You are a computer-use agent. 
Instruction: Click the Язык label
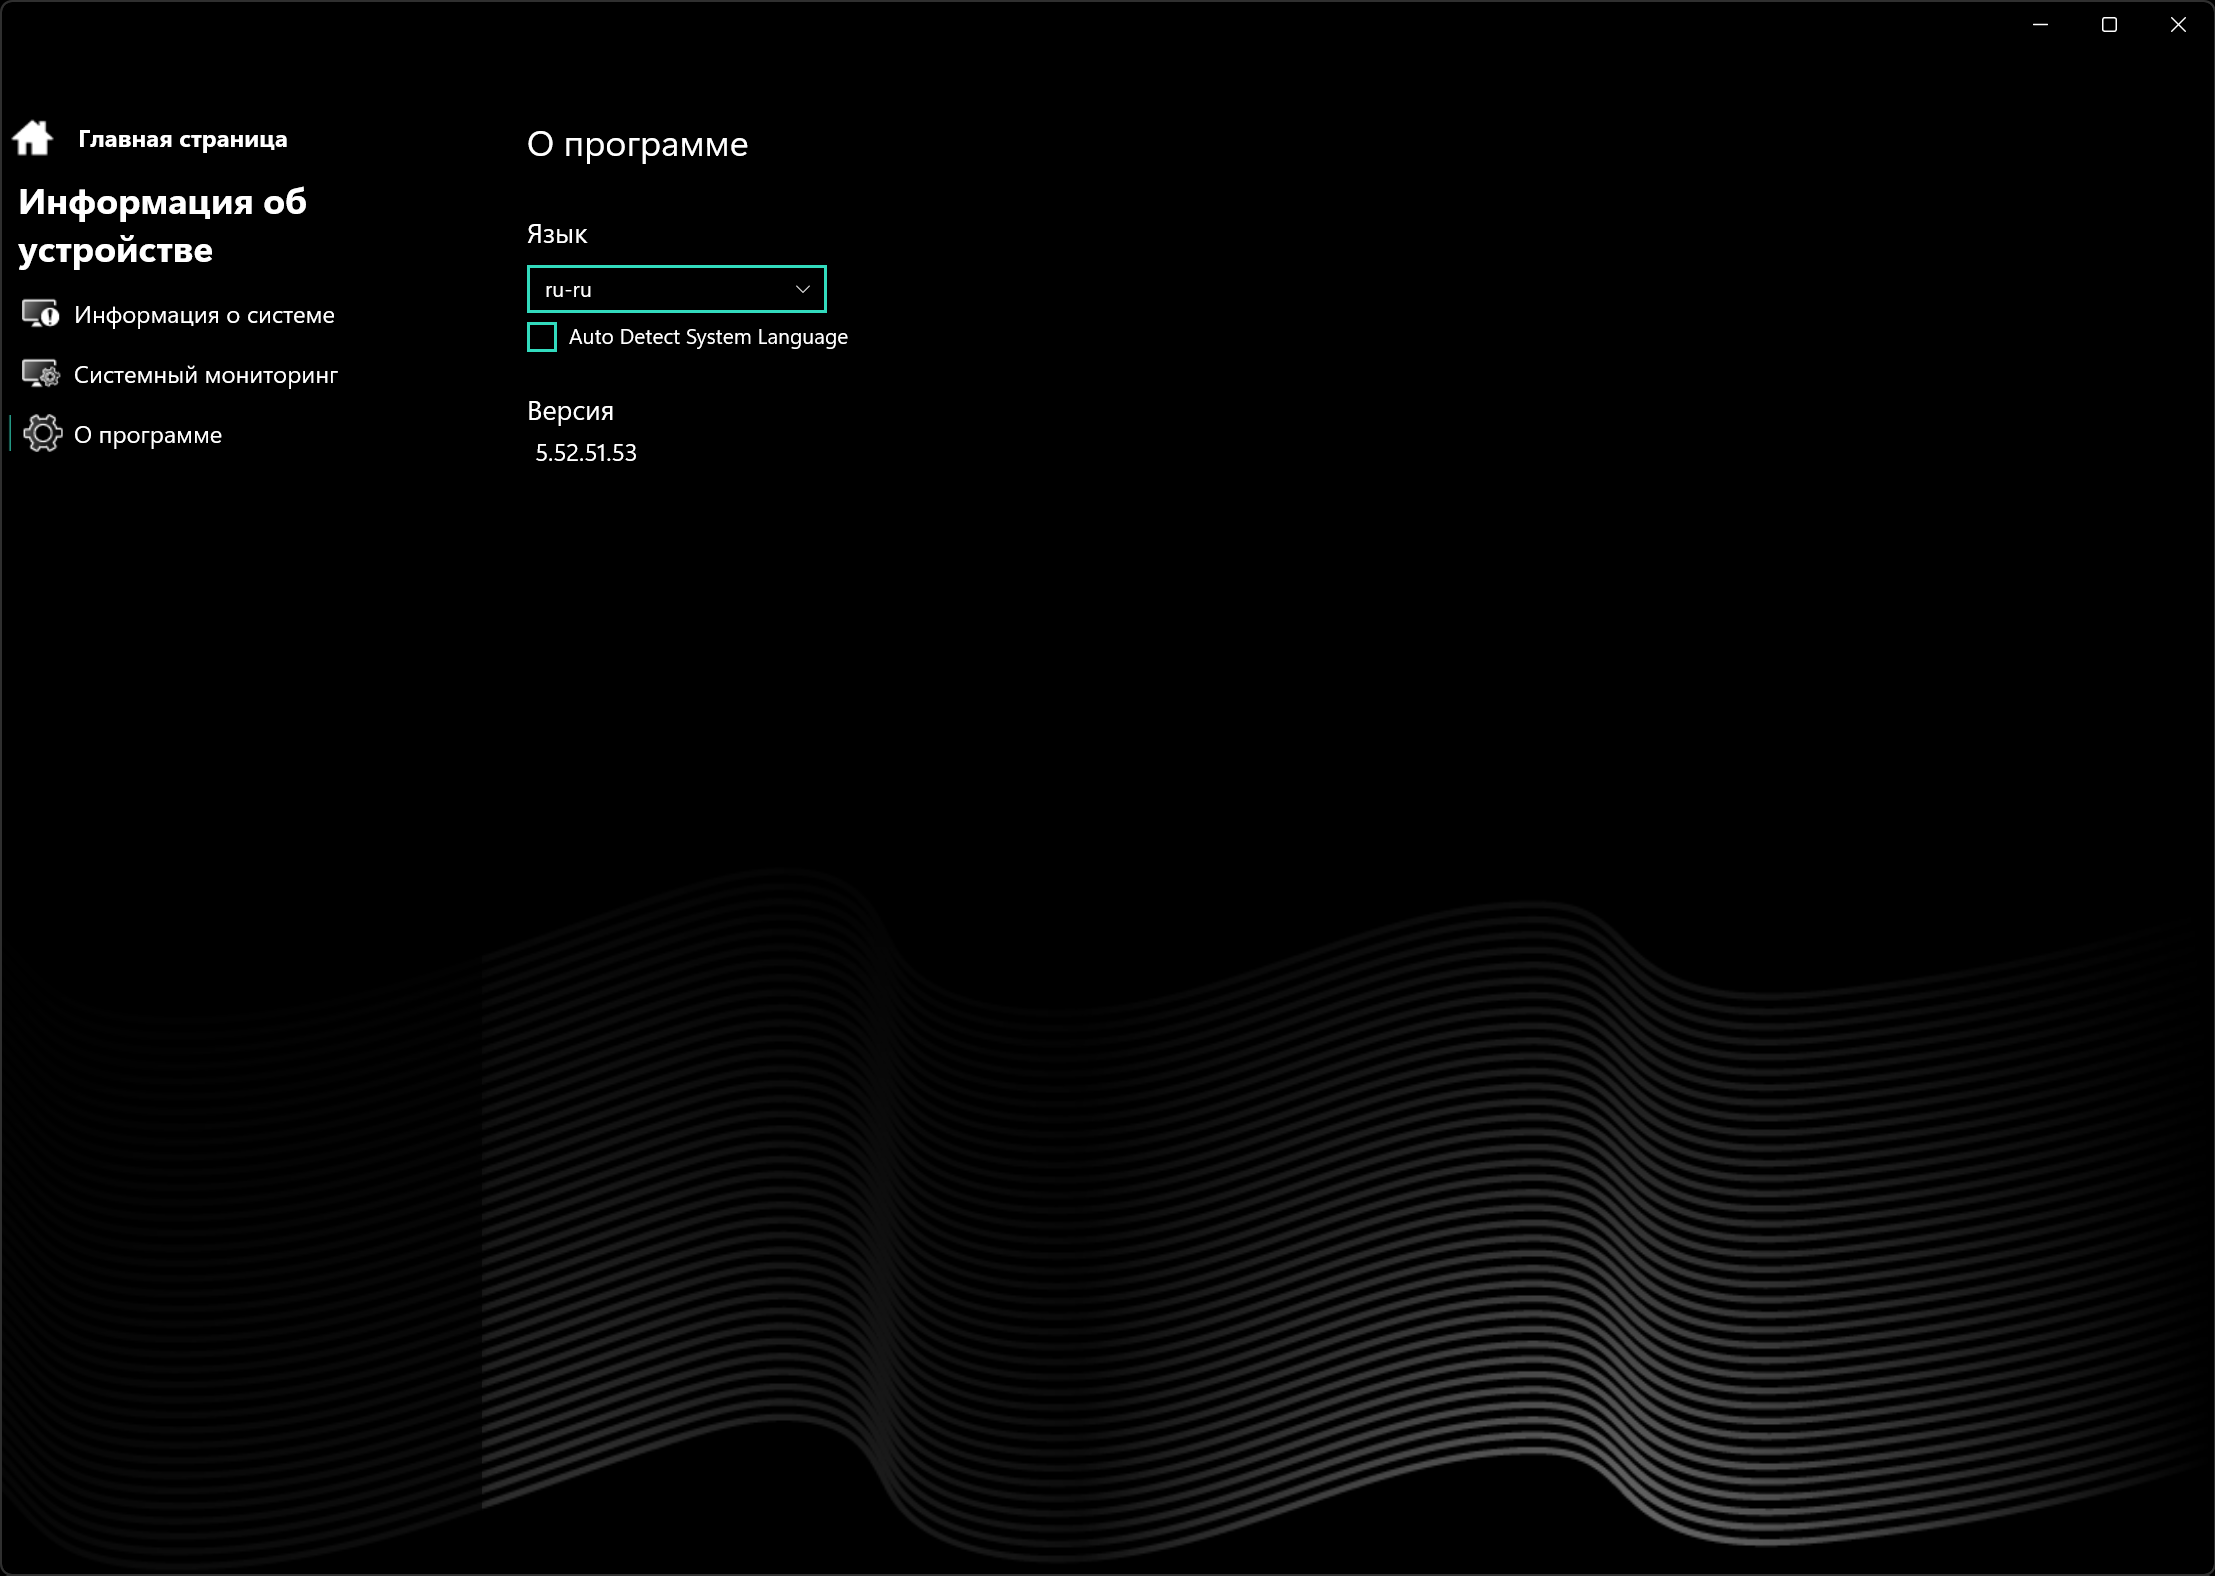coord(557,234)
